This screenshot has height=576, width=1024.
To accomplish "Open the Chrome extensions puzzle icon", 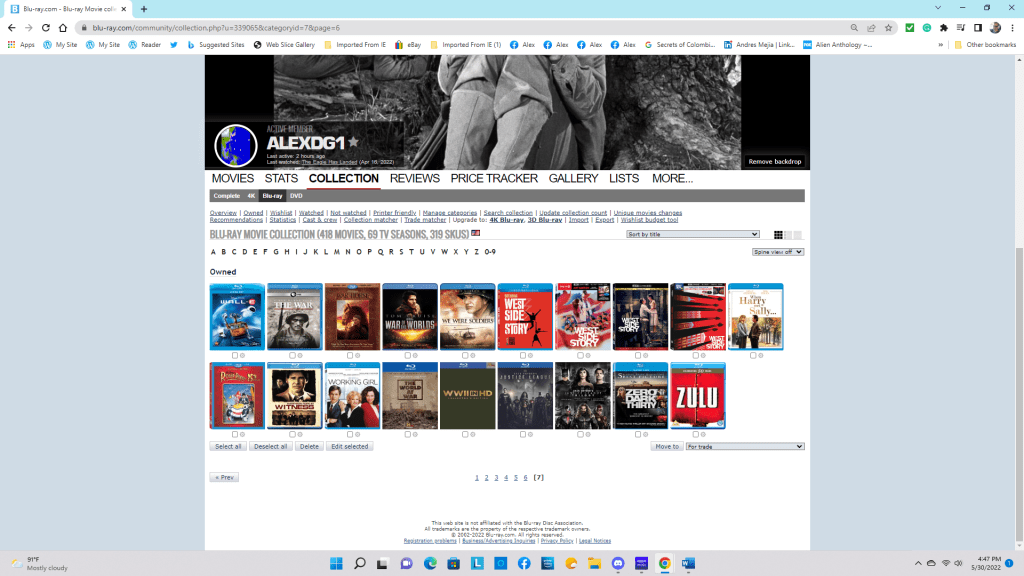I will tap(943, 28).
